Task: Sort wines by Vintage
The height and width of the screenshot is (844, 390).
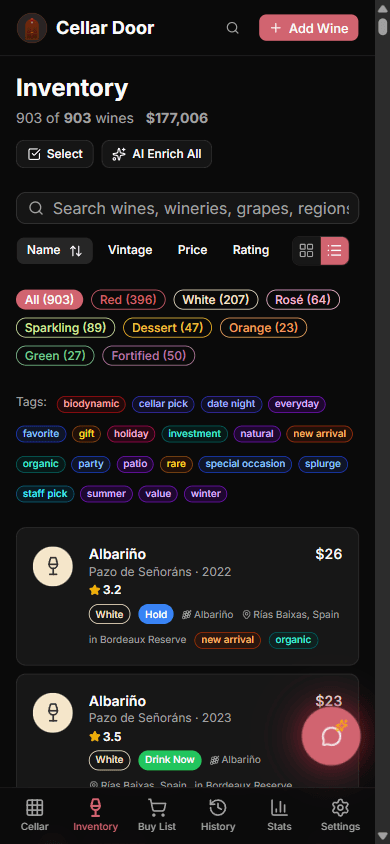Action: (x=130, y=250)
